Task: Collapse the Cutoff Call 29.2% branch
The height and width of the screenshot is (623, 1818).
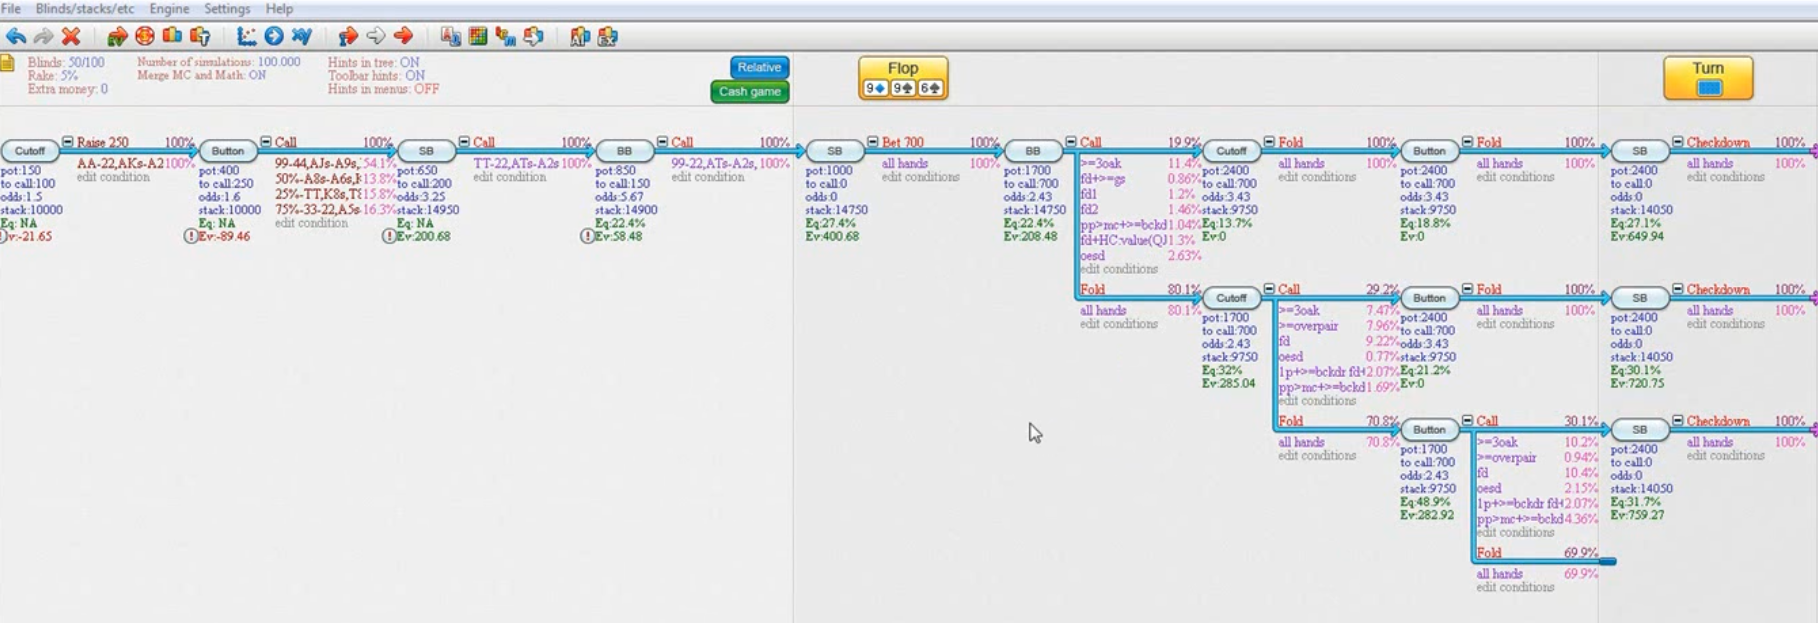Action: [x=1269, y=289]
